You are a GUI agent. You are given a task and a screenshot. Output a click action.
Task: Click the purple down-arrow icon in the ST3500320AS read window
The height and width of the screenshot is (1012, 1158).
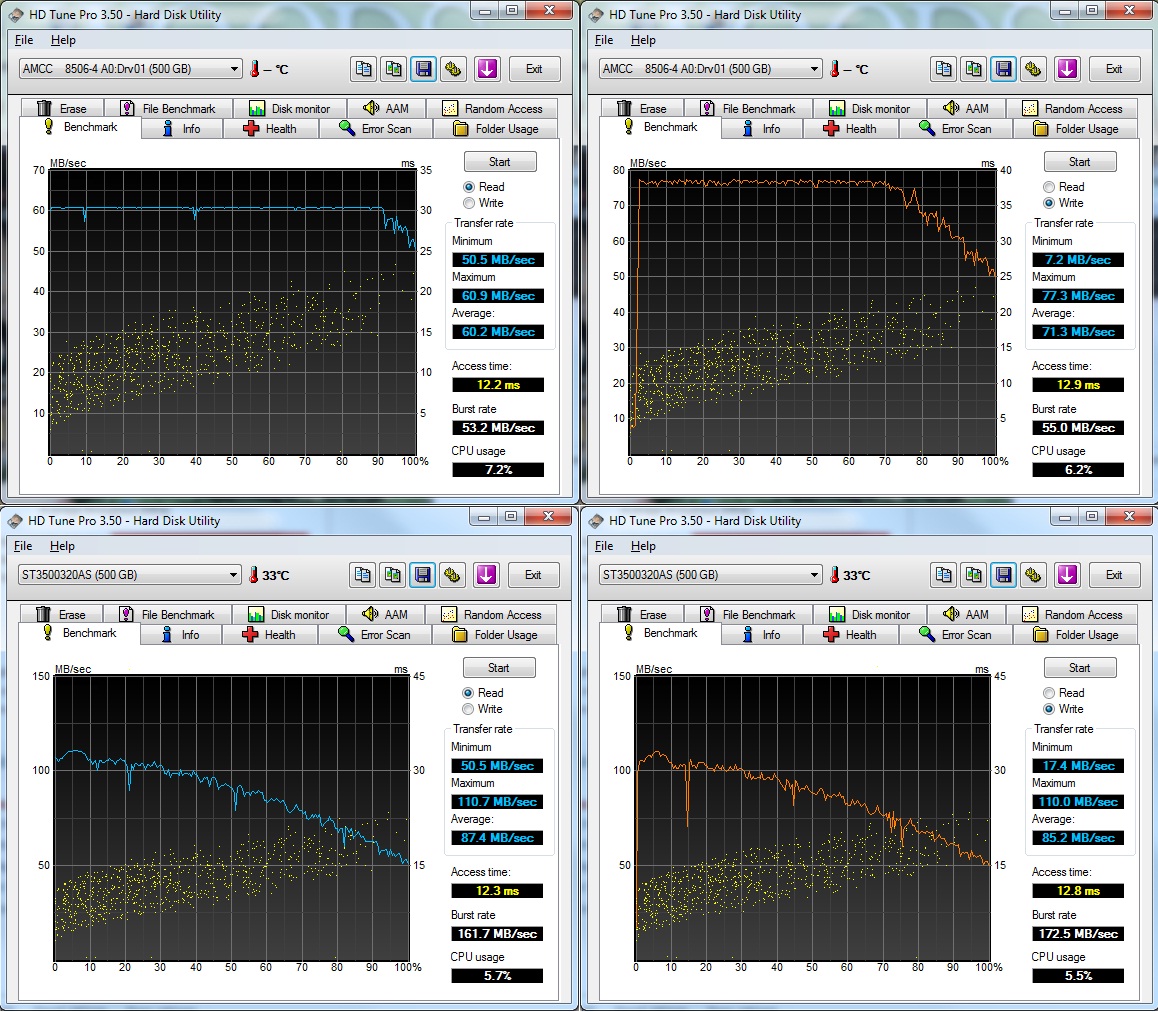point(486,575)
